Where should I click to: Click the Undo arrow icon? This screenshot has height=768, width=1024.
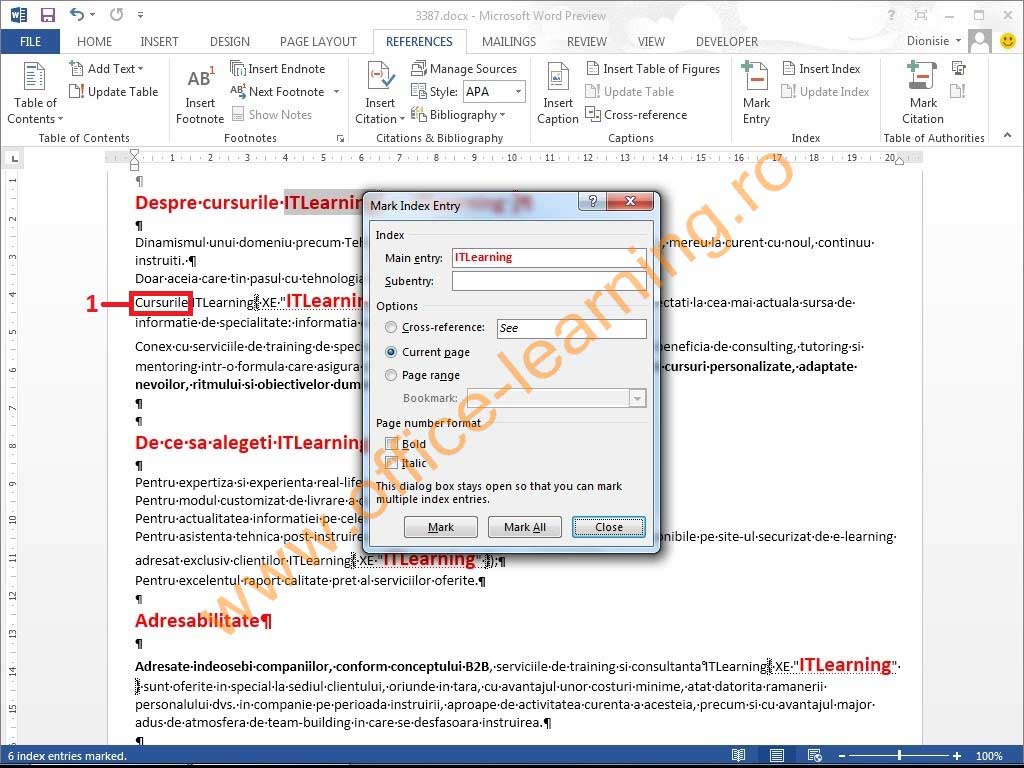point(76,14)
